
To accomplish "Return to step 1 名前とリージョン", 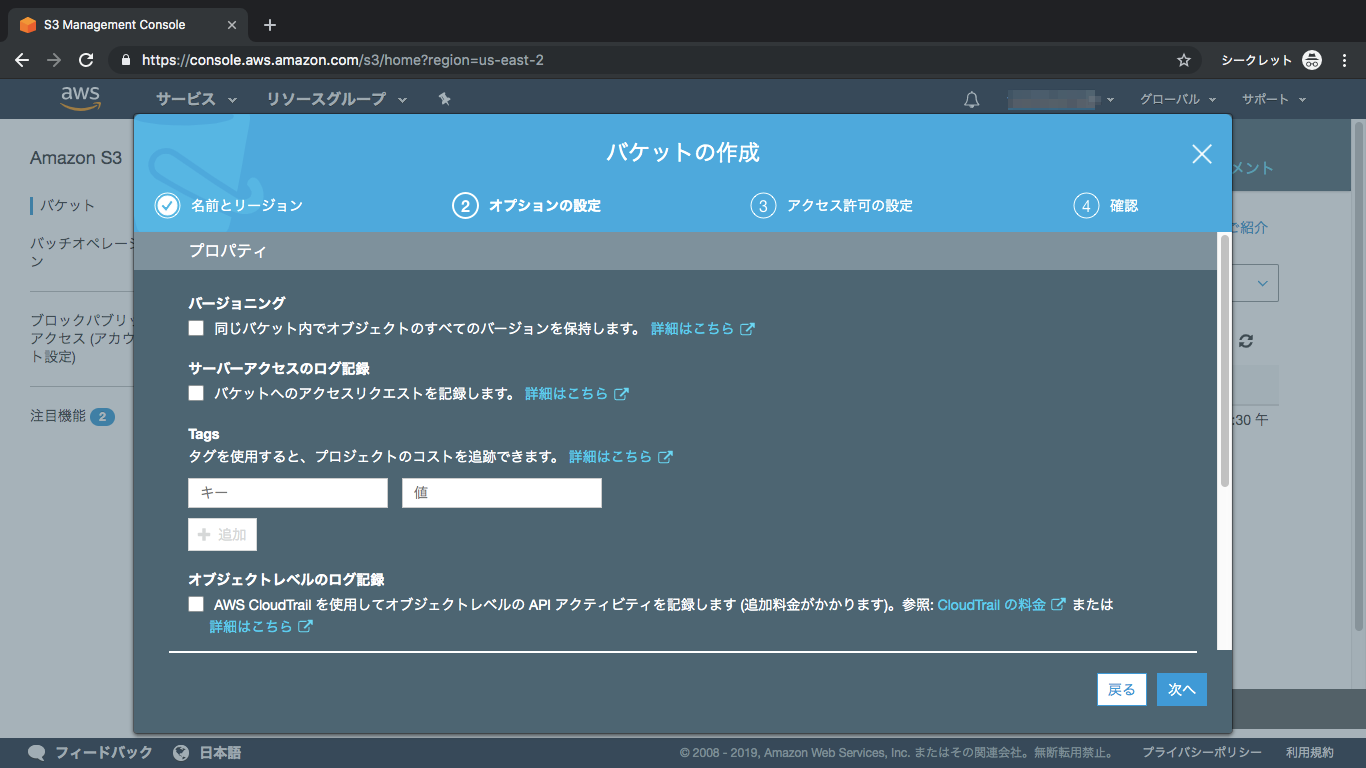I will (229, 205).
